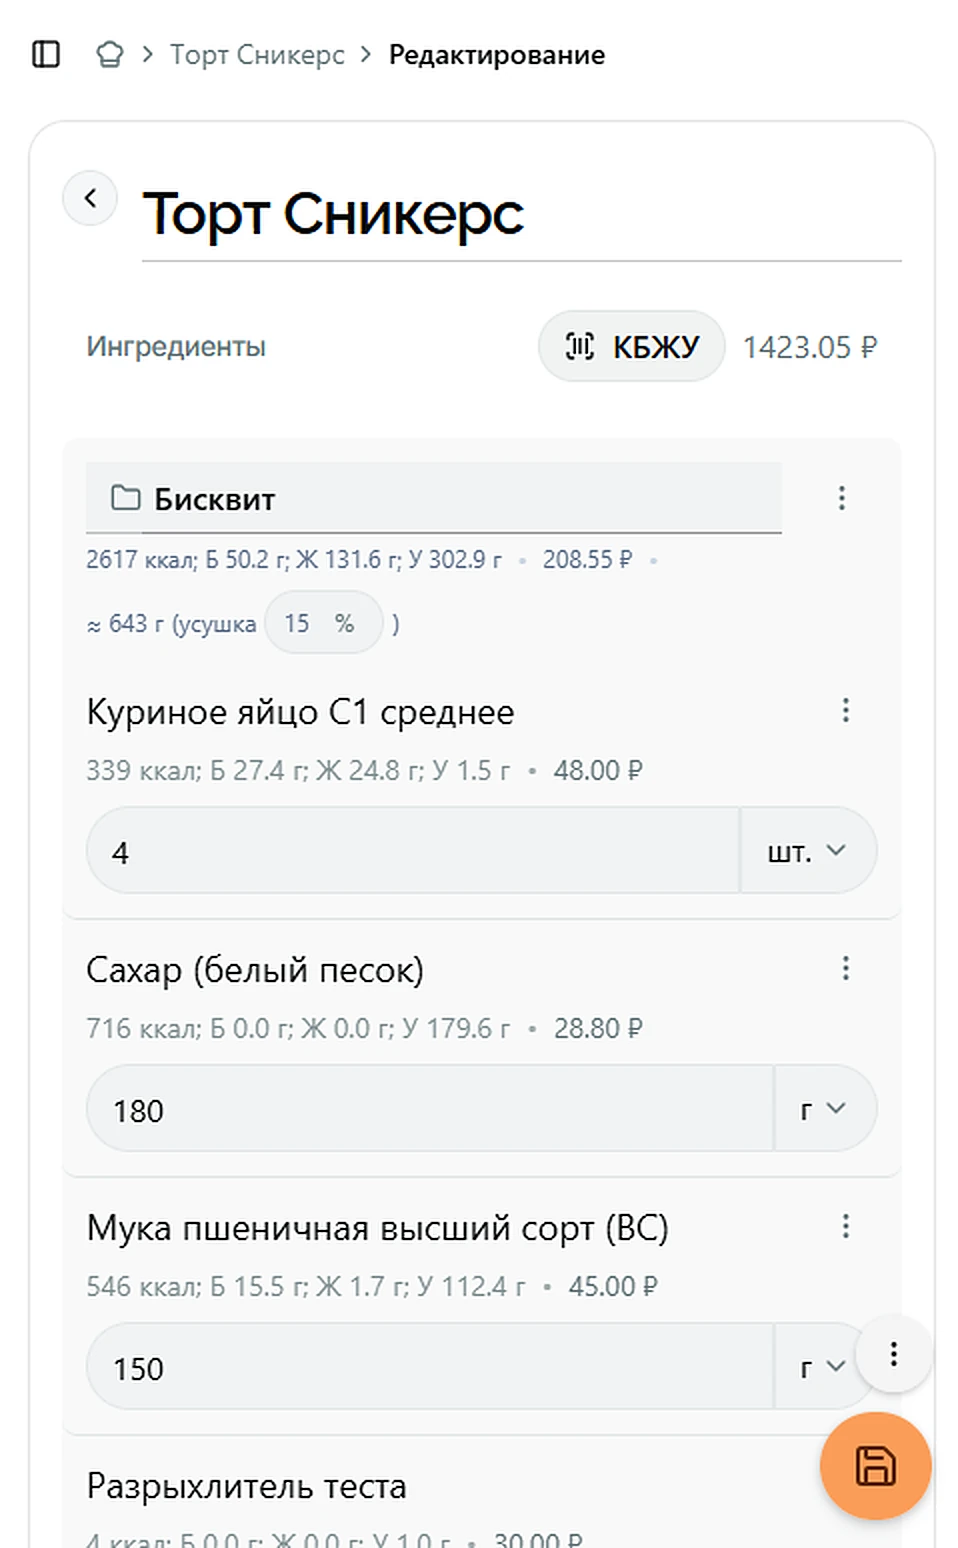The width and height of the screenshot is (958, 1548).
Task: Edit the Торт Сникерс title field
Action: 522,215
